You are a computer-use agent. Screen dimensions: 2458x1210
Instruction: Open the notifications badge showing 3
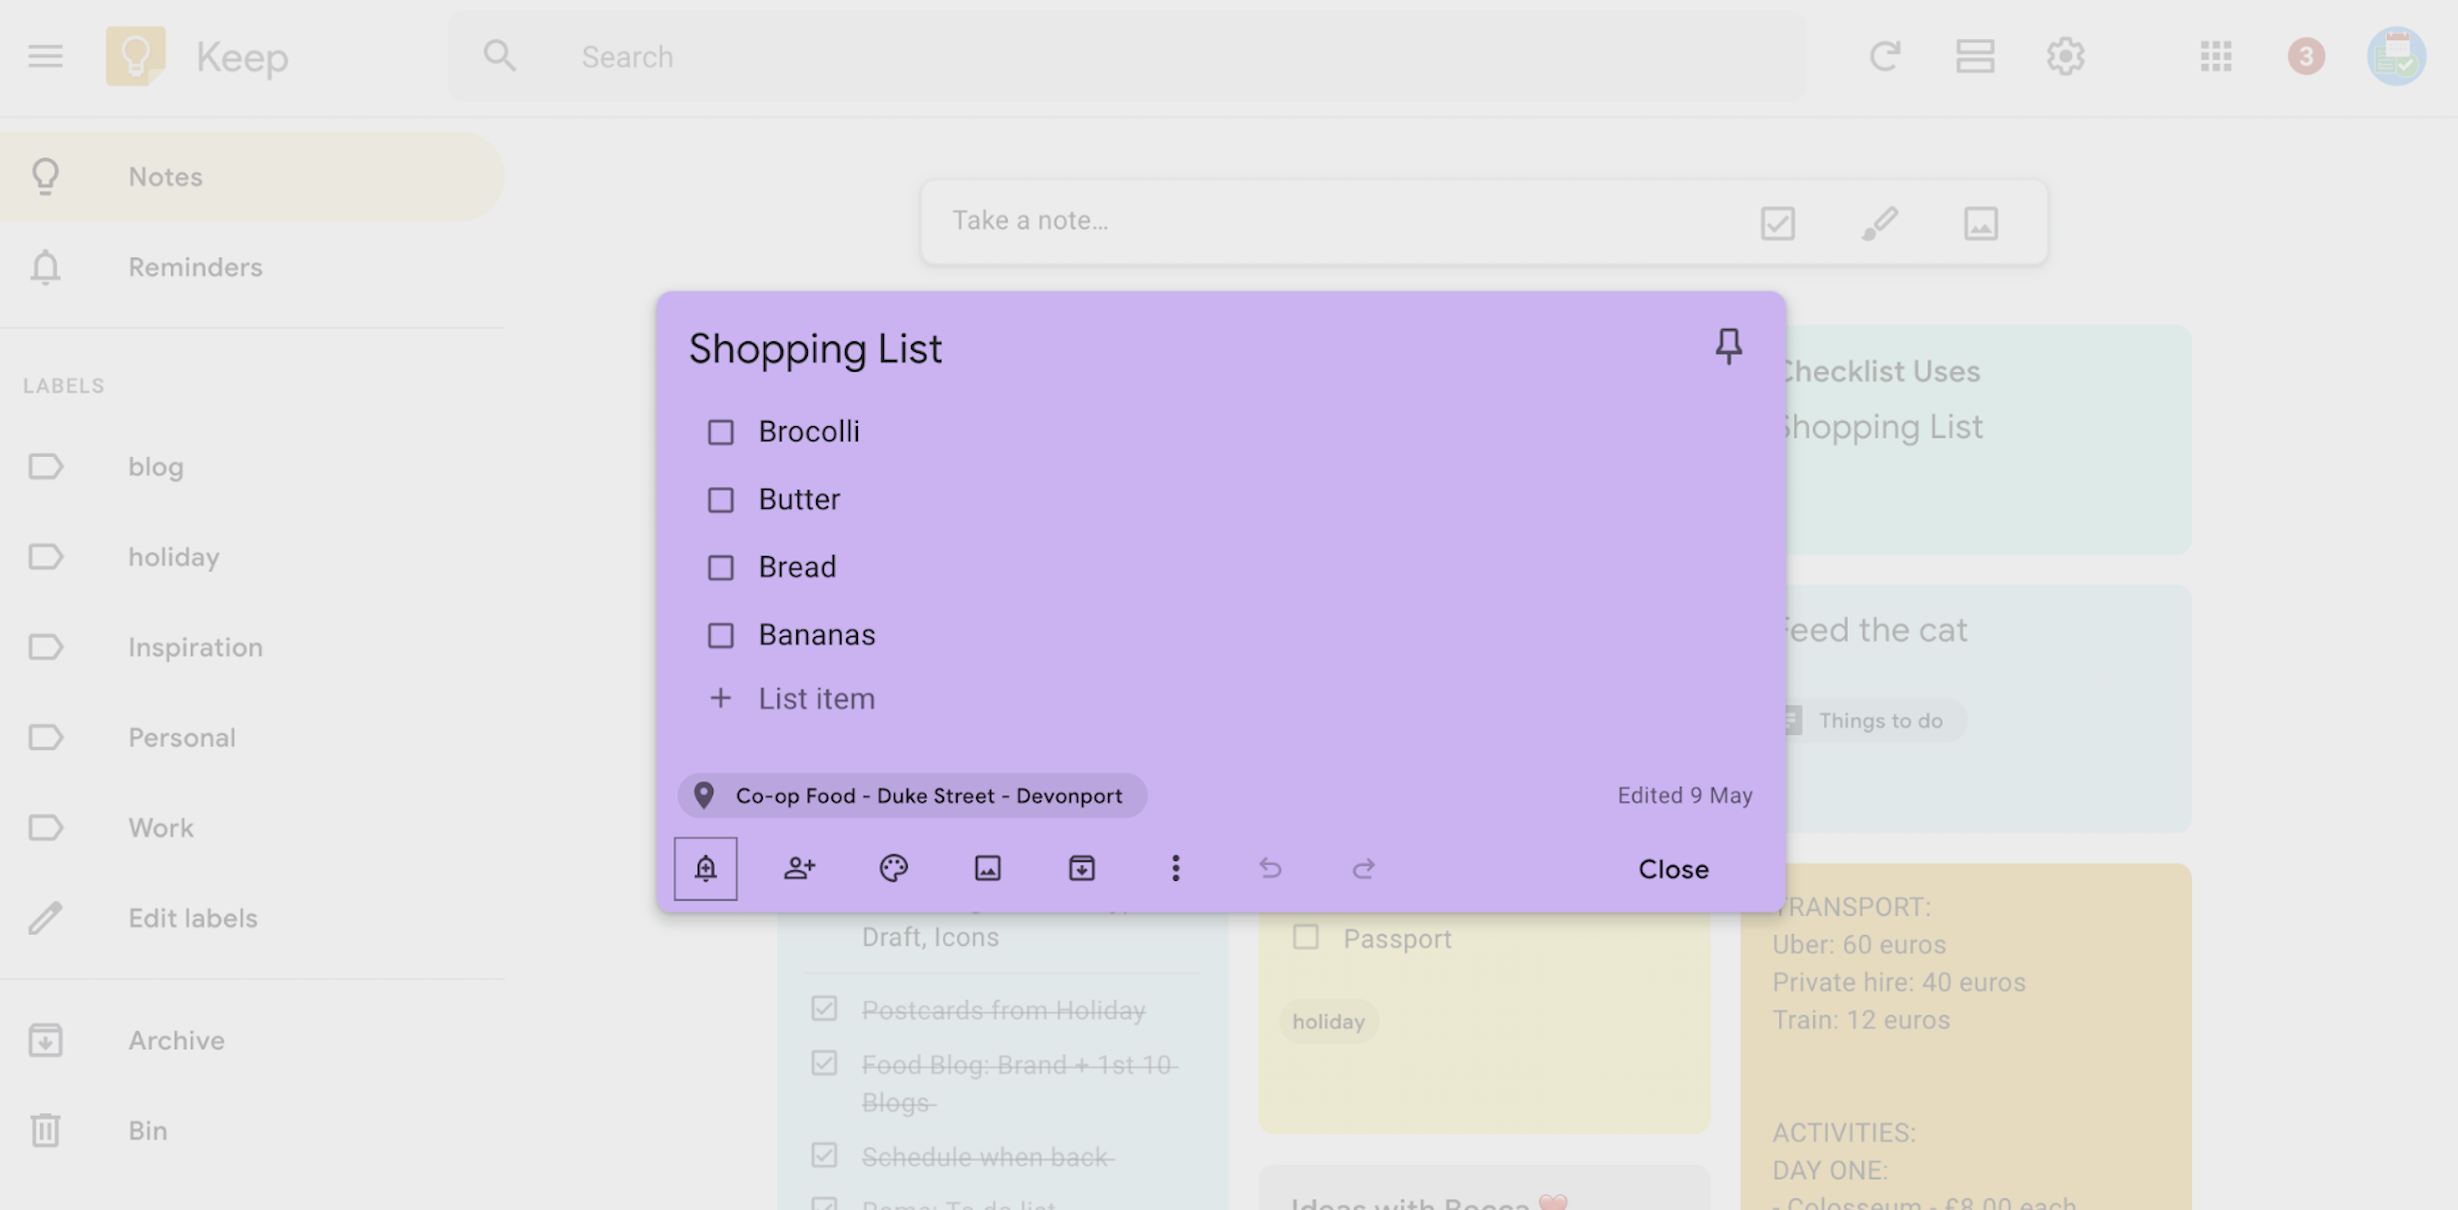tap(2306, 56)
